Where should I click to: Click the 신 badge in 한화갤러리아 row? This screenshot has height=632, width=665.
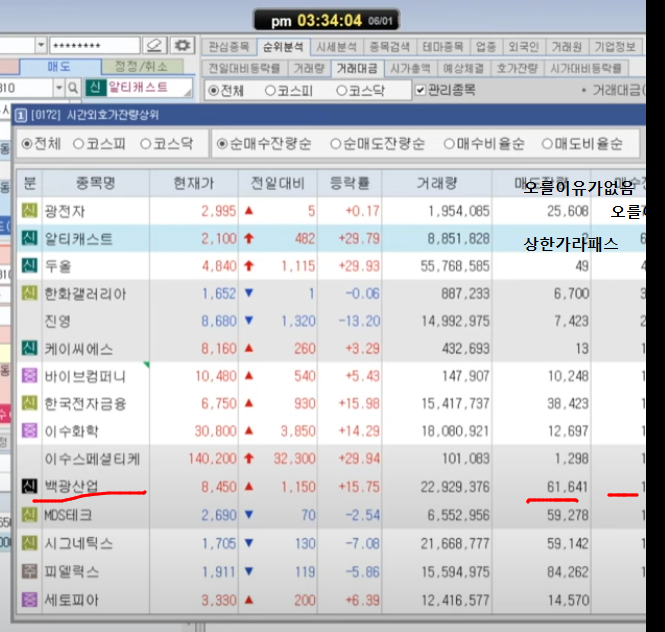[x=29, y=293]
